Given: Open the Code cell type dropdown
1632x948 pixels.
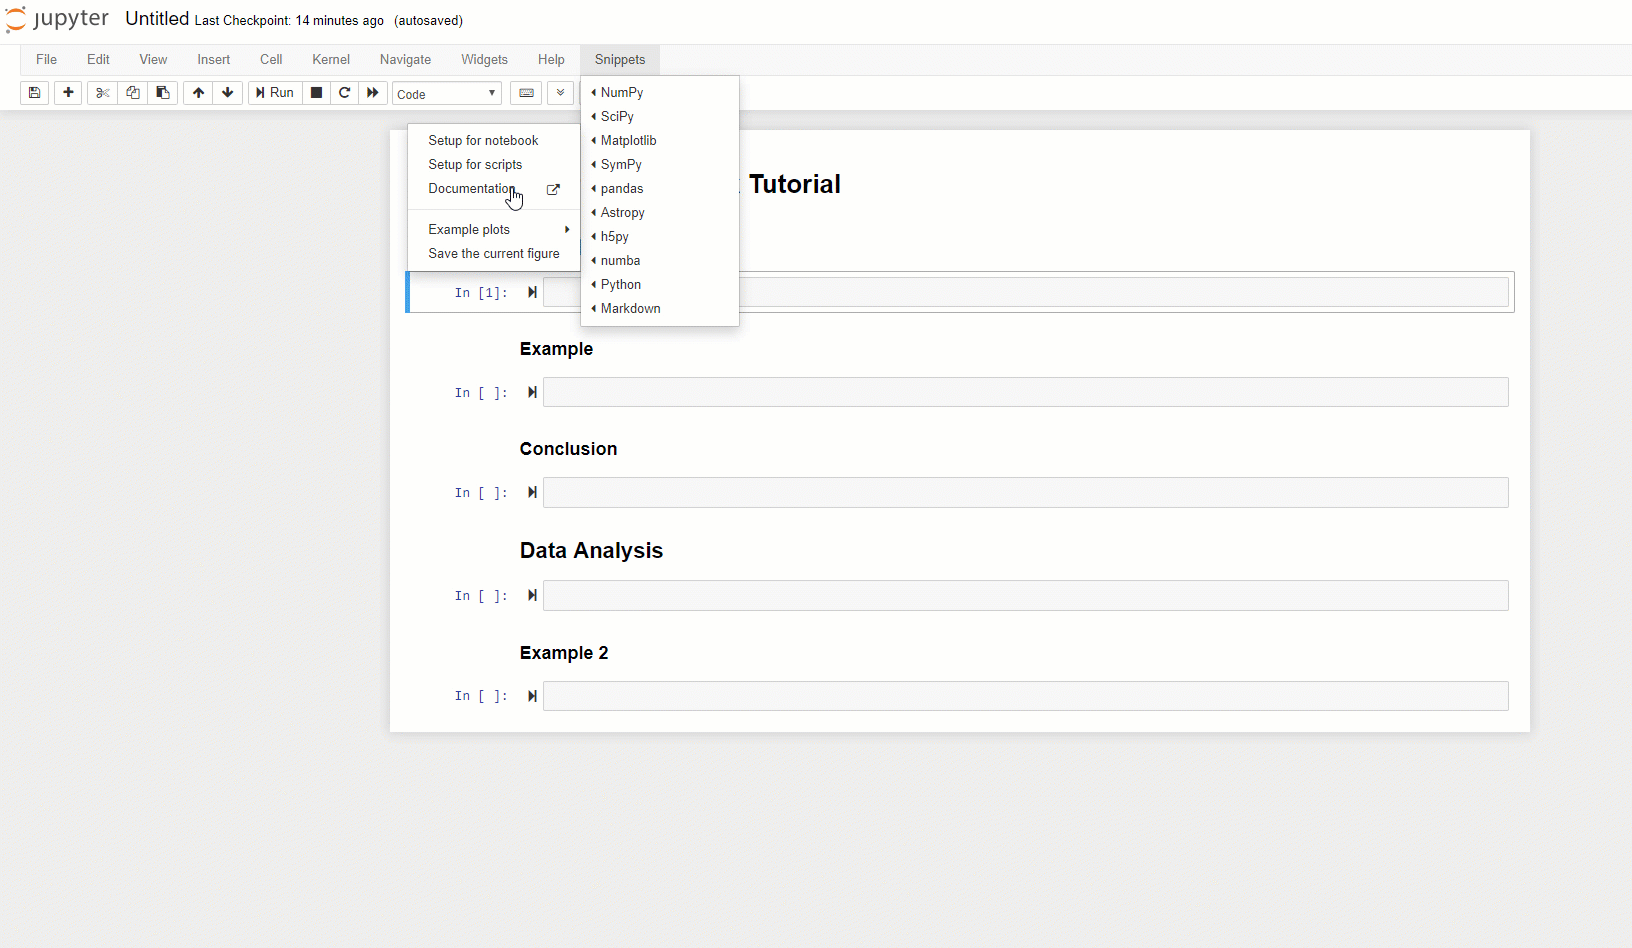Looking at the screenshot, I should (x=447, y=93).
